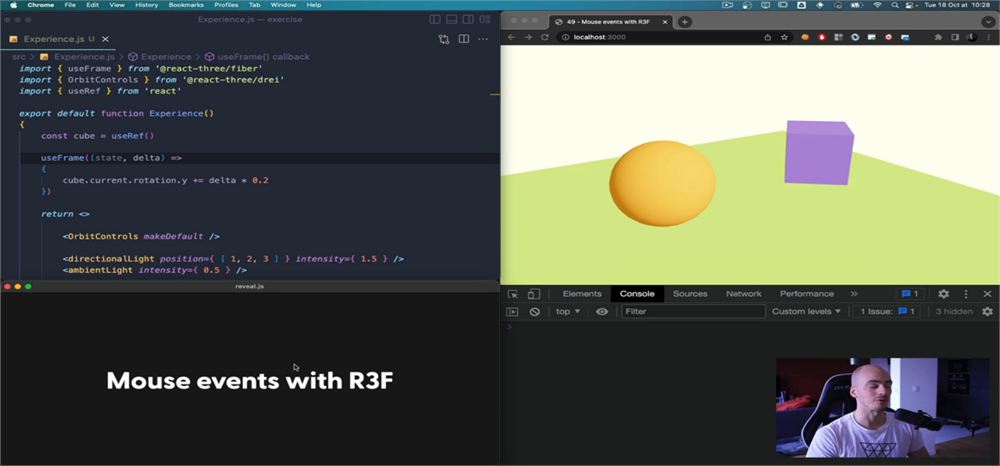Click the purple cube in the 3D scene
1000x466 pixels.
coord(819,152)
